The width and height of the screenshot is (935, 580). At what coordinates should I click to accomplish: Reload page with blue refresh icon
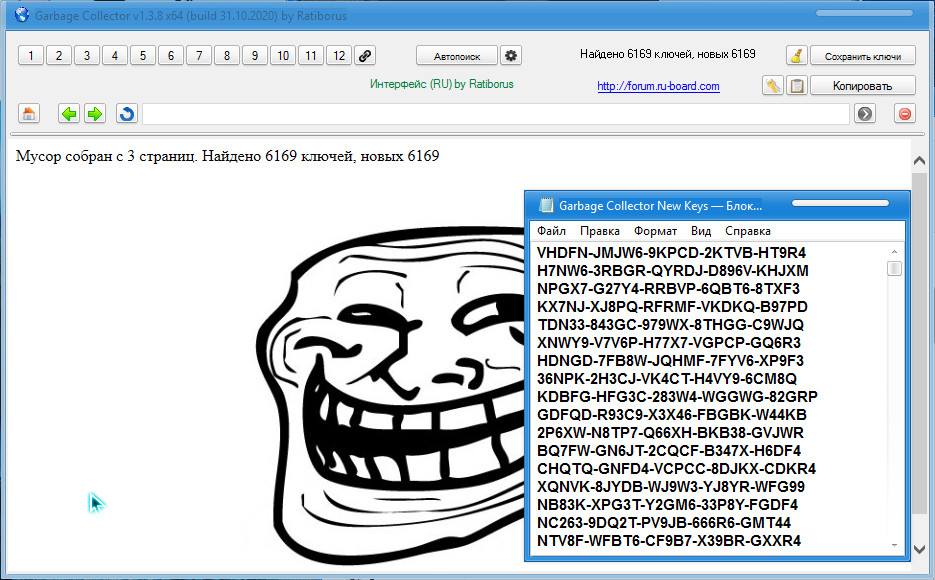[x=126, y=114]
